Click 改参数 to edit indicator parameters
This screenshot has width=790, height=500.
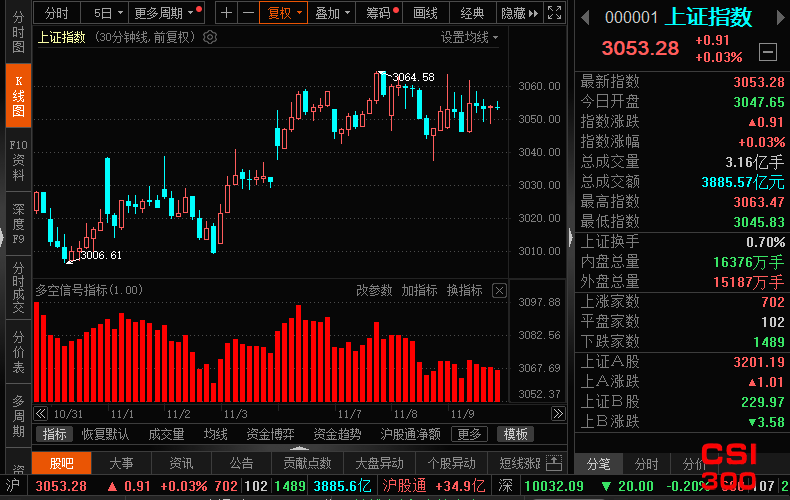tap(374, 290)
